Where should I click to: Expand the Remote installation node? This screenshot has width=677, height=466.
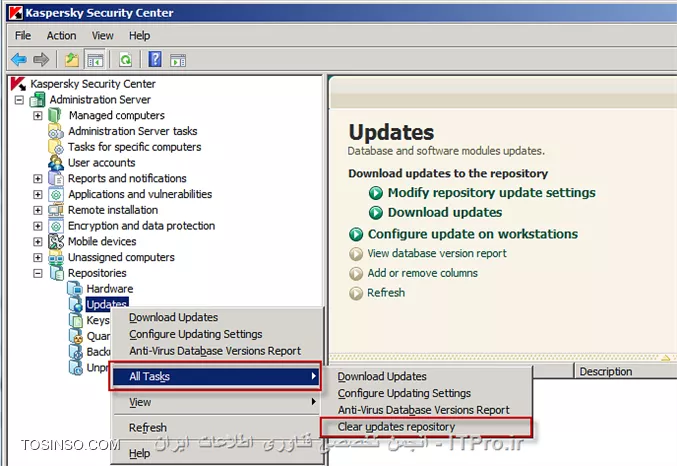[x=38, y=210]
